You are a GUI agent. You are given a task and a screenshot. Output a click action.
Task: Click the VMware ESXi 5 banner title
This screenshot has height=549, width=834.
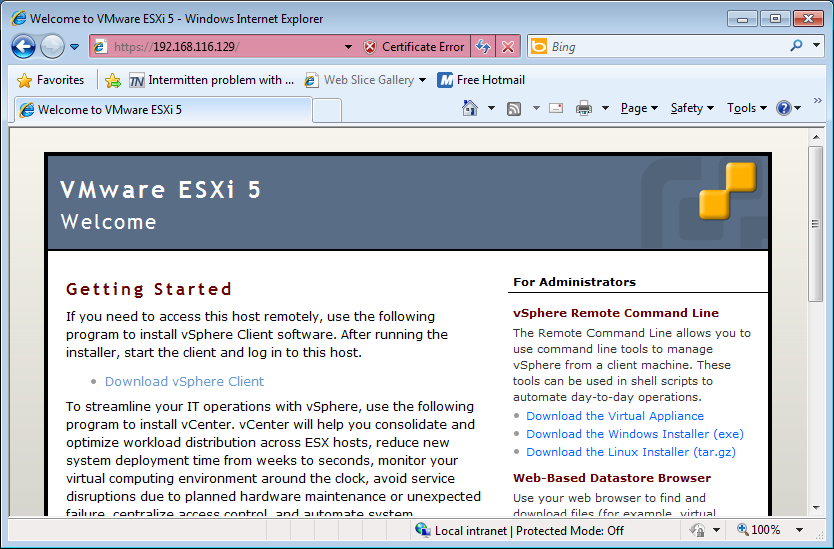[x=161, y=190]
